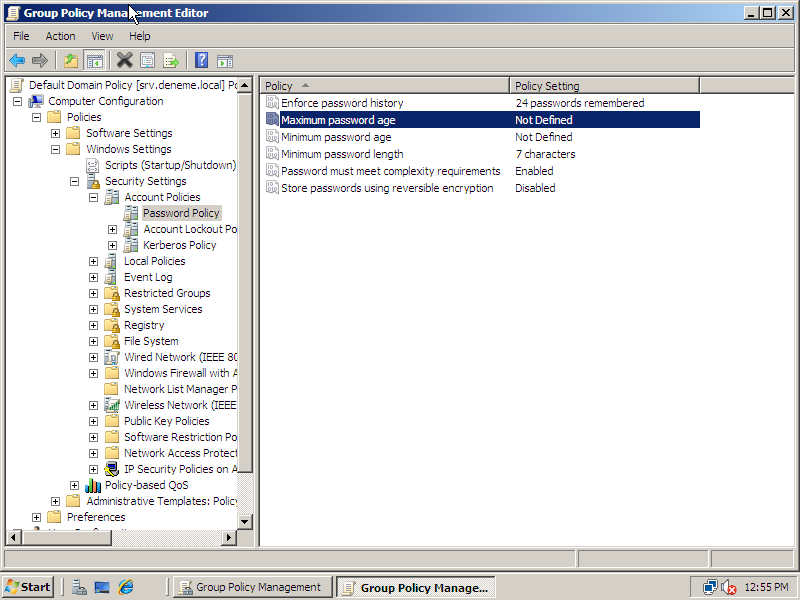
Task: Collapse the Account Policies node
Action: point(93,197)
